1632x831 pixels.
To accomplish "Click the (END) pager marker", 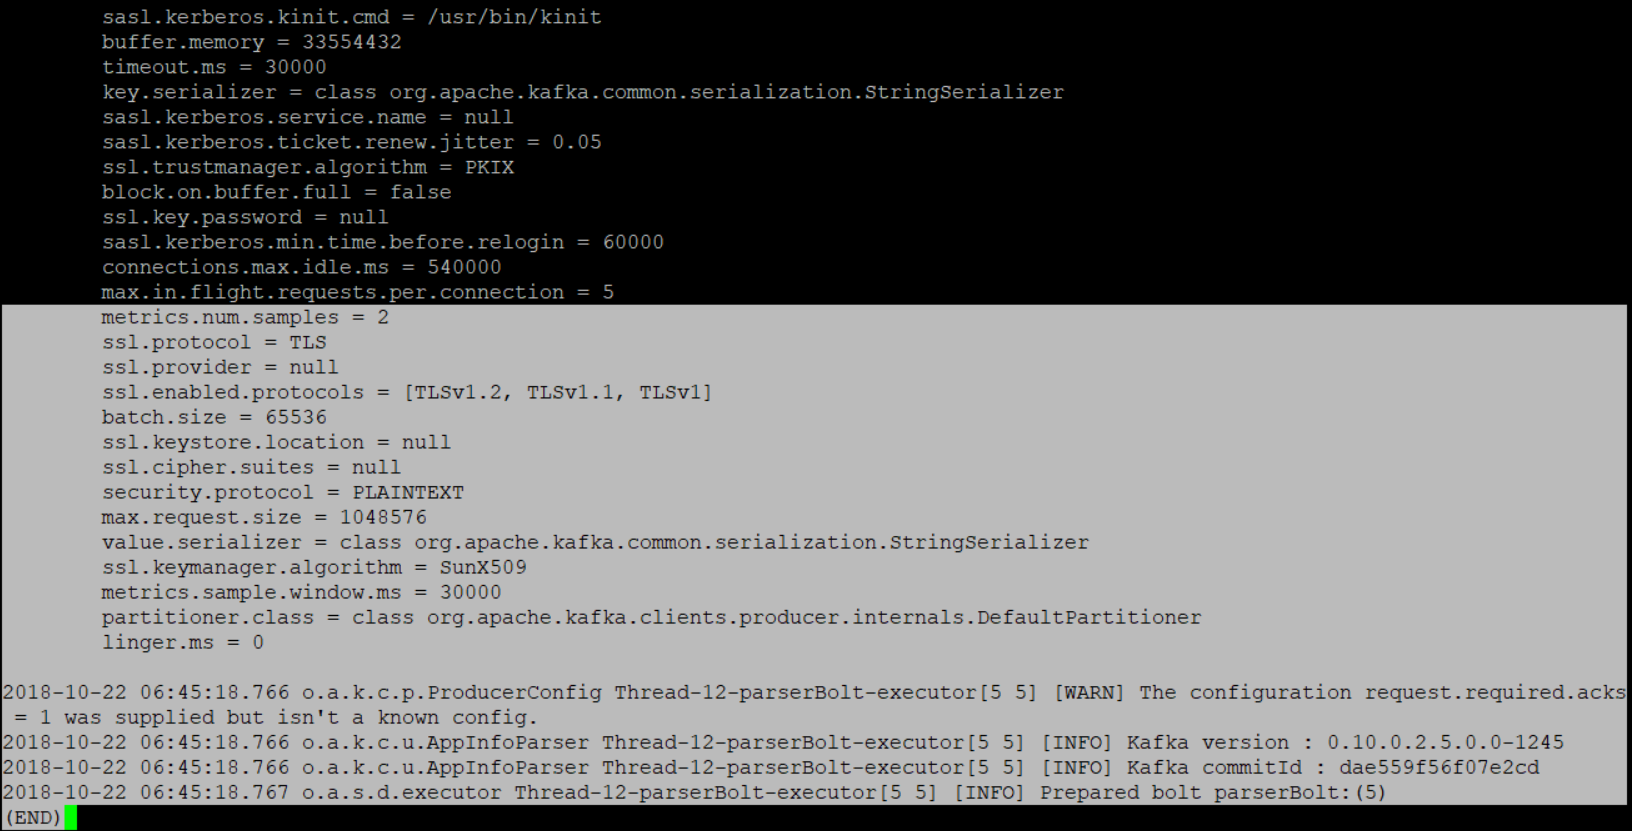I will [32, 818].
